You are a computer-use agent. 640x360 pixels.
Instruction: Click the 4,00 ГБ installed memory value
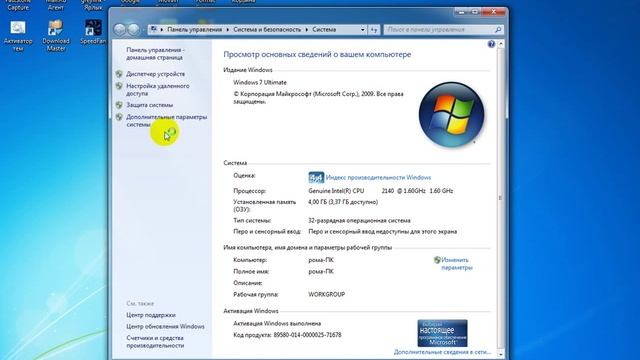(x=343, y=202)
